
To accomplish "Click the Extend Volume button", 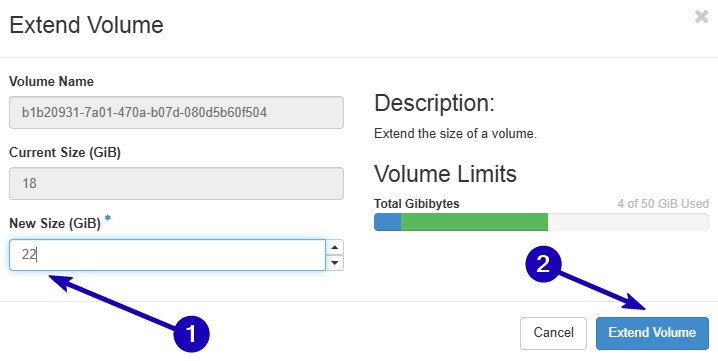I will tap(652, 333).
